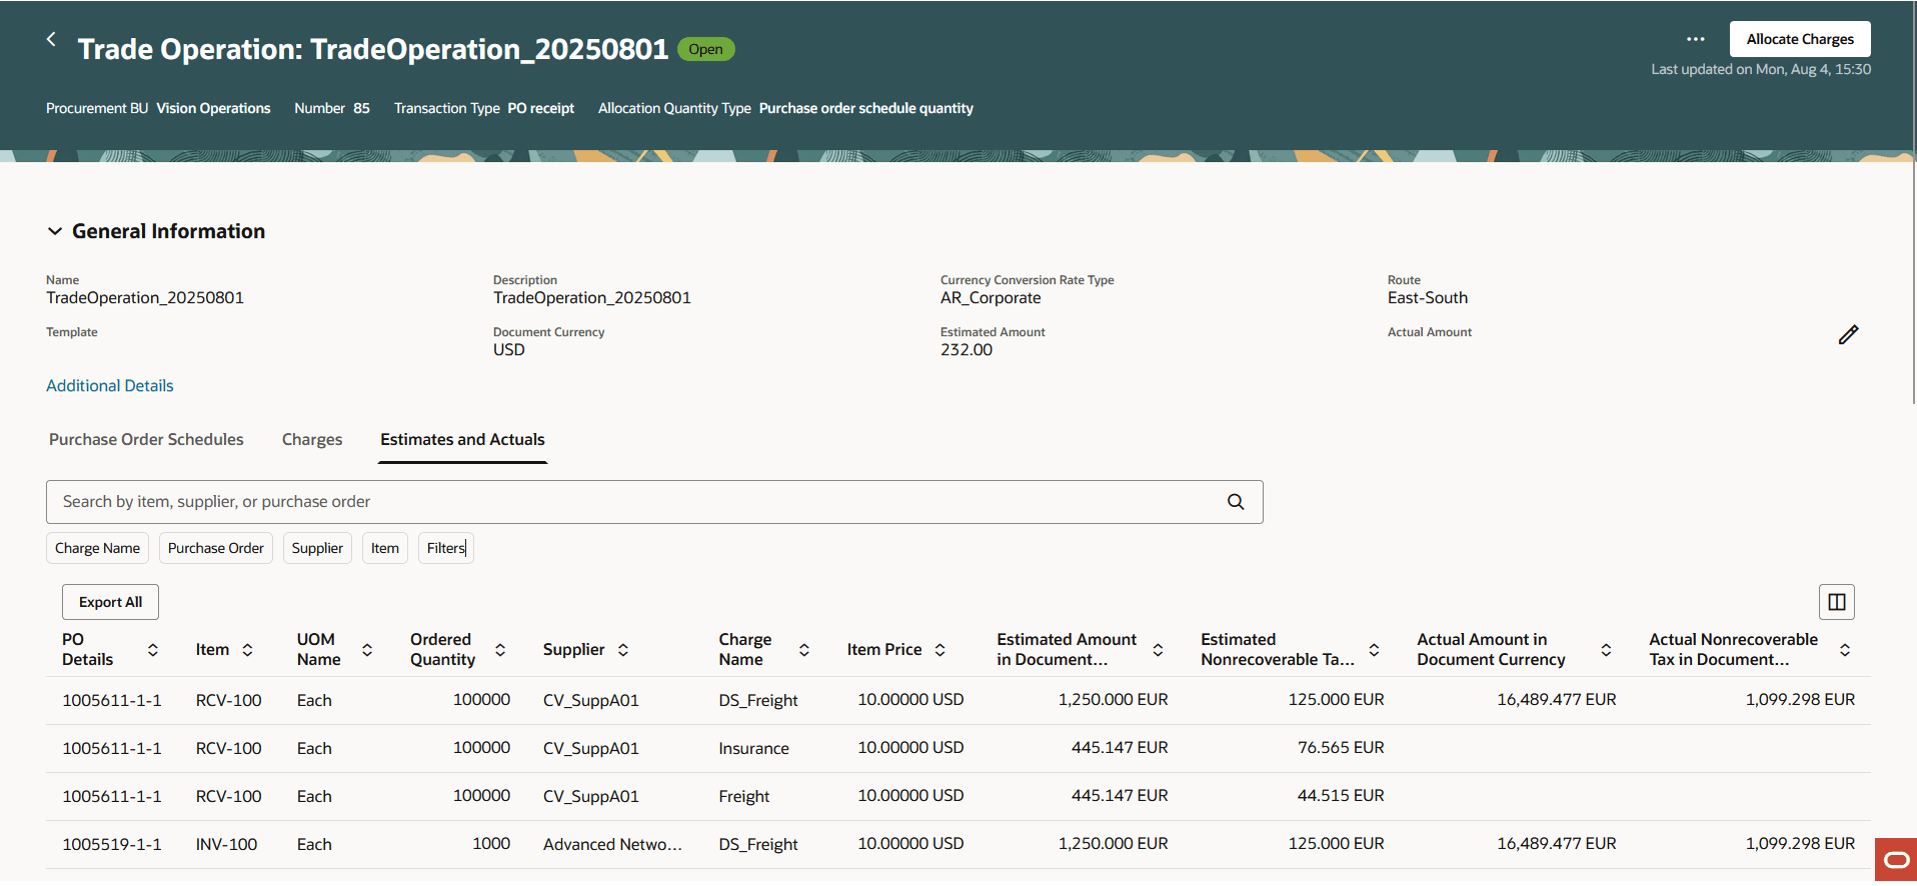The width and height of the screenshot is (1917, 886).
Task: Open the Item filter chip
Action: click(x=385, y=548)
